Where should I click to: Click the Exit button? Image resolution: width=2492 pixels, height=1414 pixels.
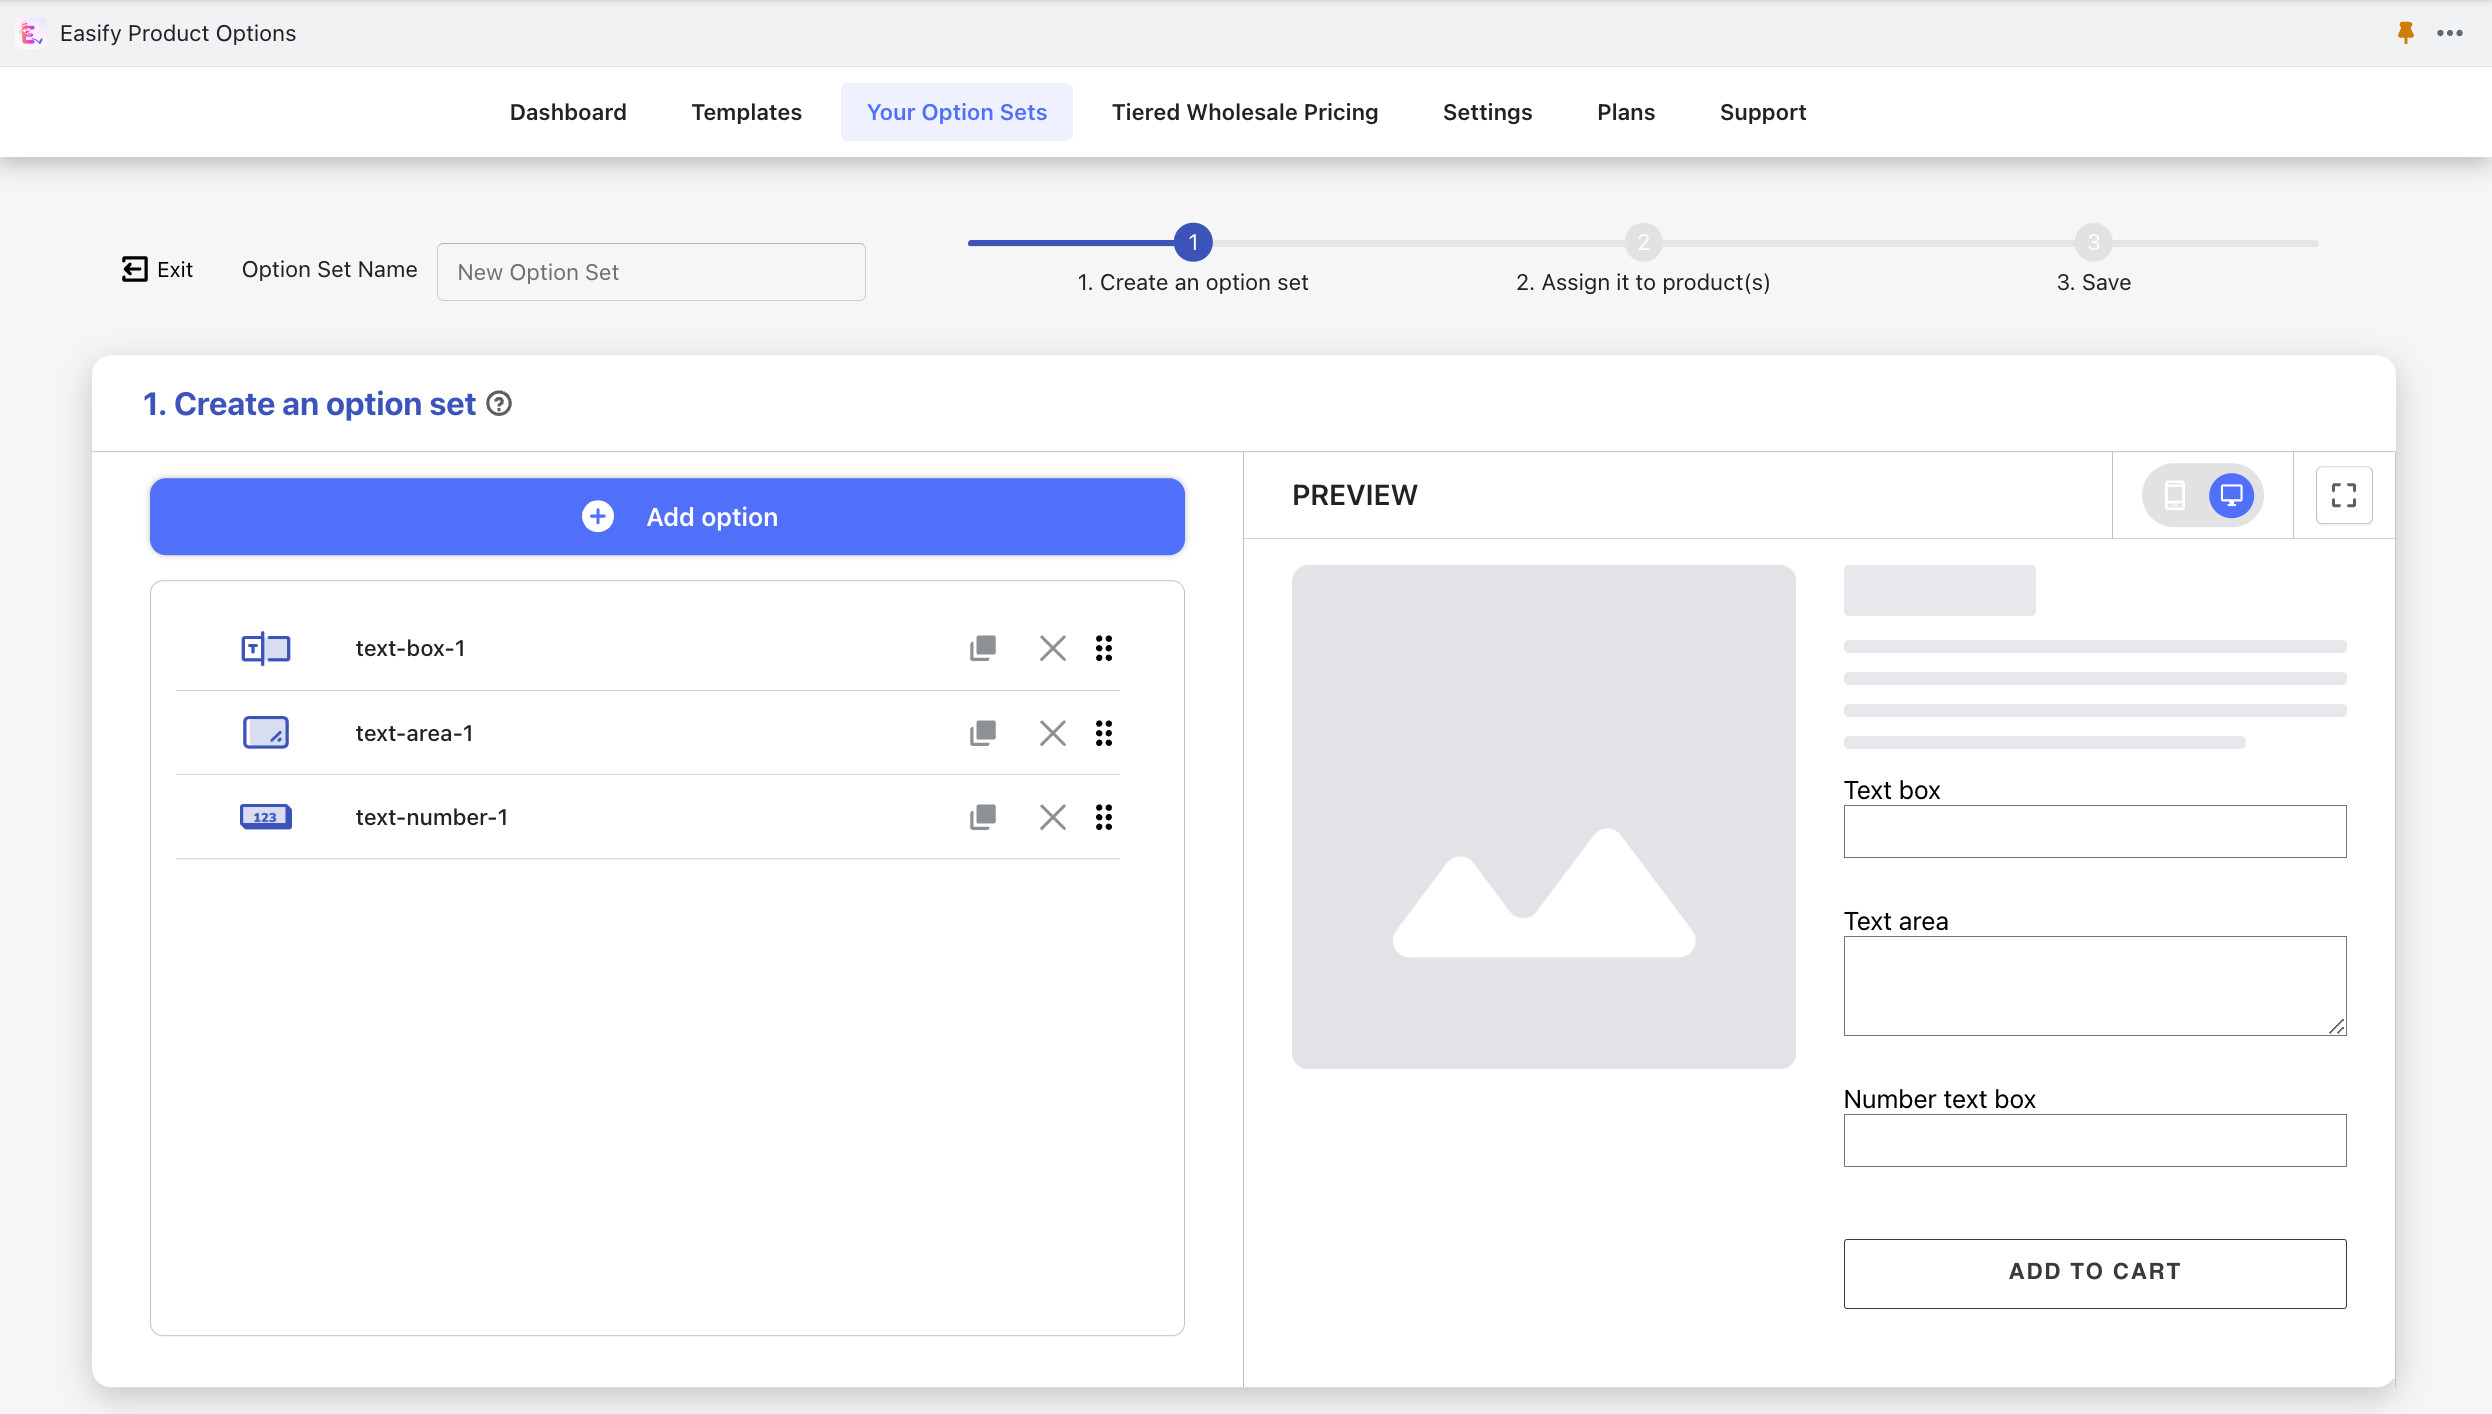click(x=156, y=267)
